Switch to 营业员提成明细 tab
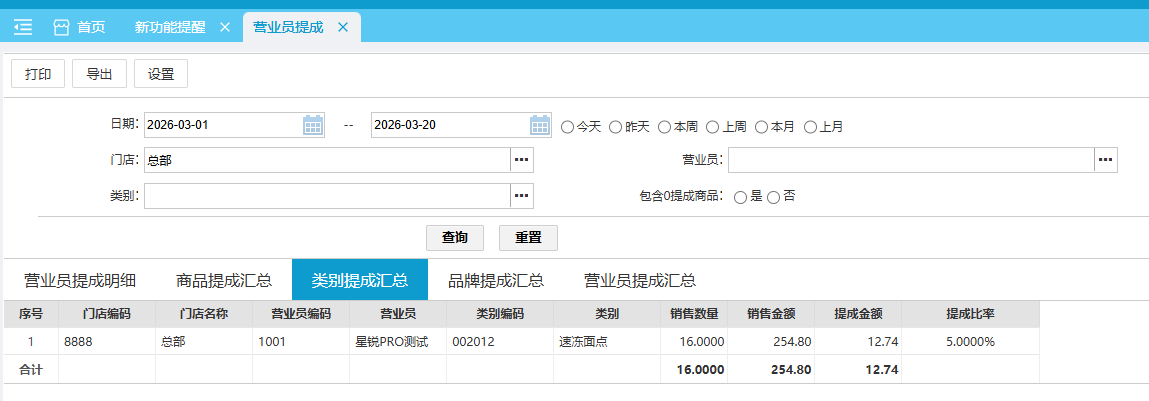Image resolution: width=1149 pixels, height=401 pixels. coord(80,280)
